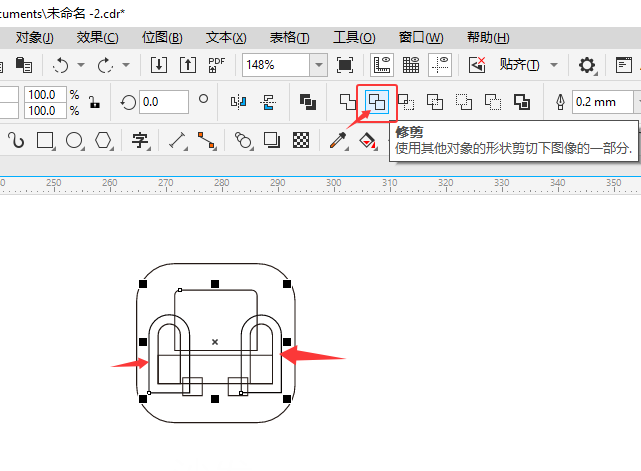Select the Connector line tool
Image resolution: width=641 pixels, height=471 pixels.
(x=206, y=140)
